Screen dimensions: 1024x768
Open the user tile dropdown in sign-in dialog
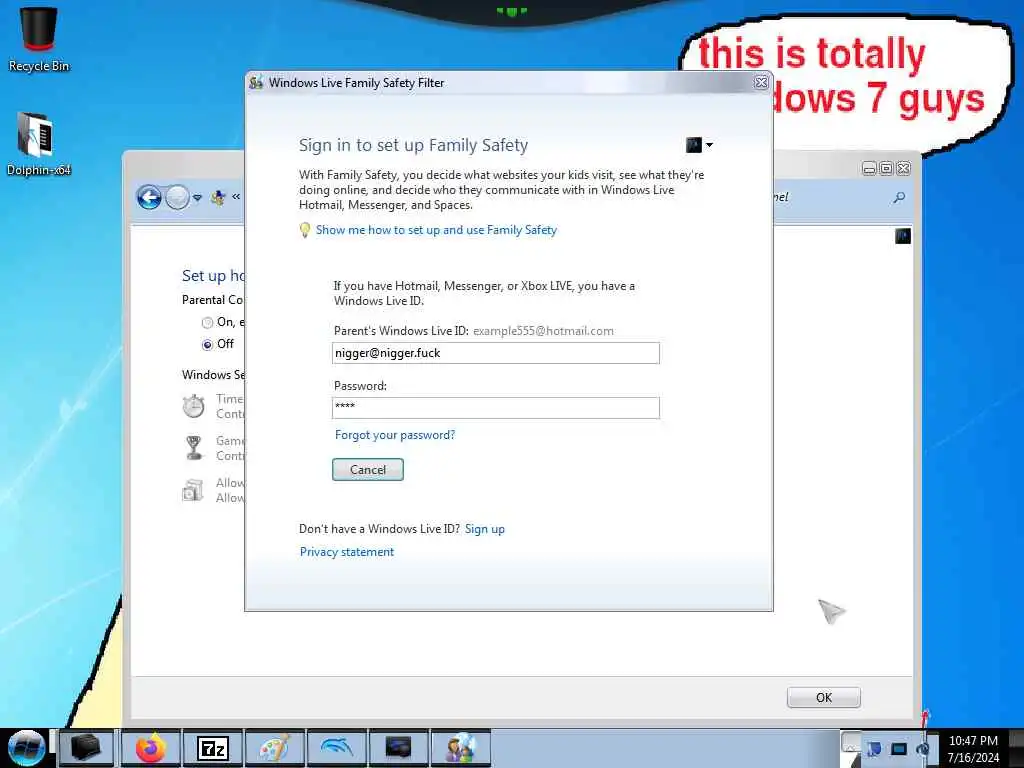tap(709, 145)
